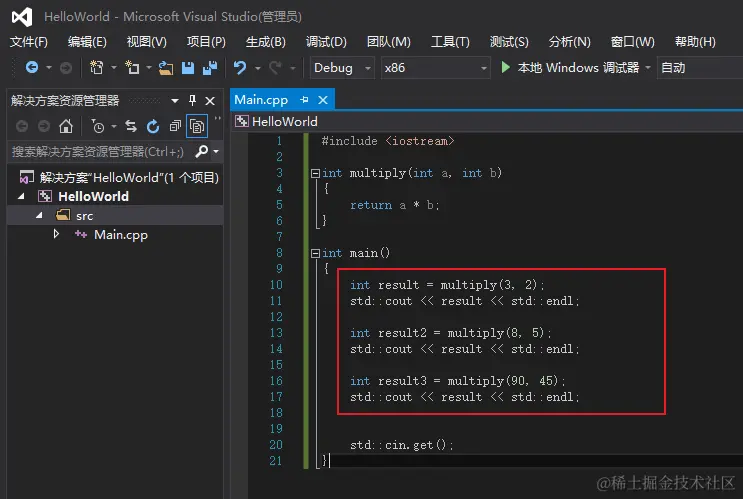Viewport: 743px width, 499px height.
Task: Click the Solution Explorer search field
Action: click(x=98, y=152)
